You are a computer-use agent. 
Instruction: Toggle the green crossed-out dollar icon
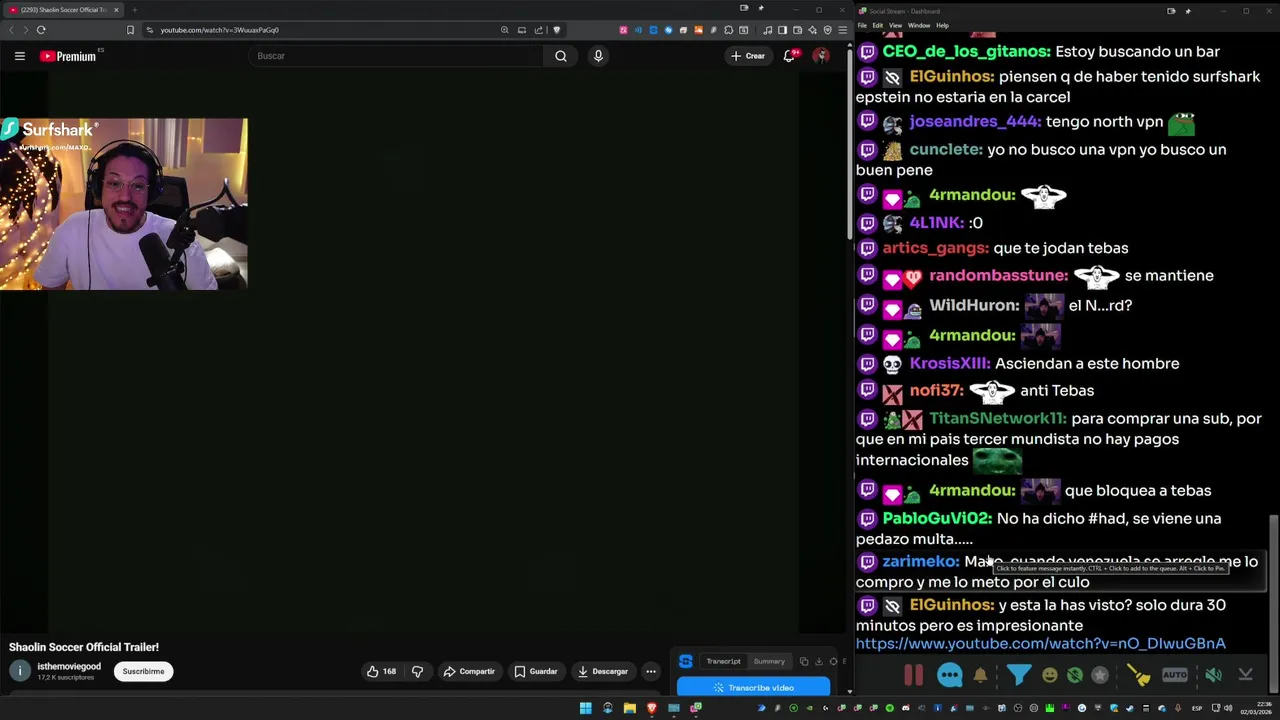(1075, 675)
